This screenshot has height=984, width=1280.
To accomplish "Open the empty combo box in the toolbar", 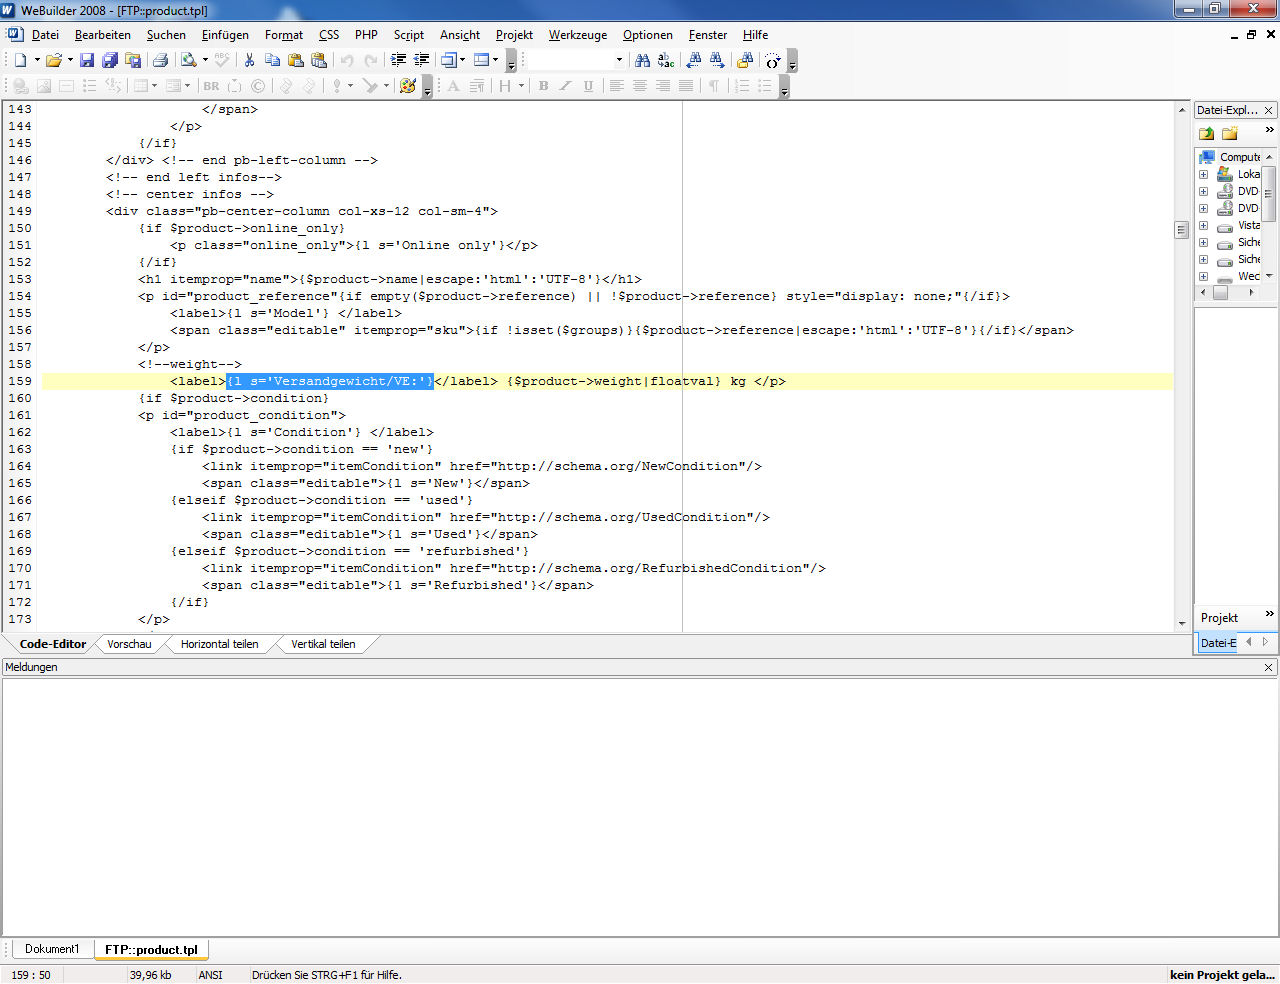I will pos(576,60).
